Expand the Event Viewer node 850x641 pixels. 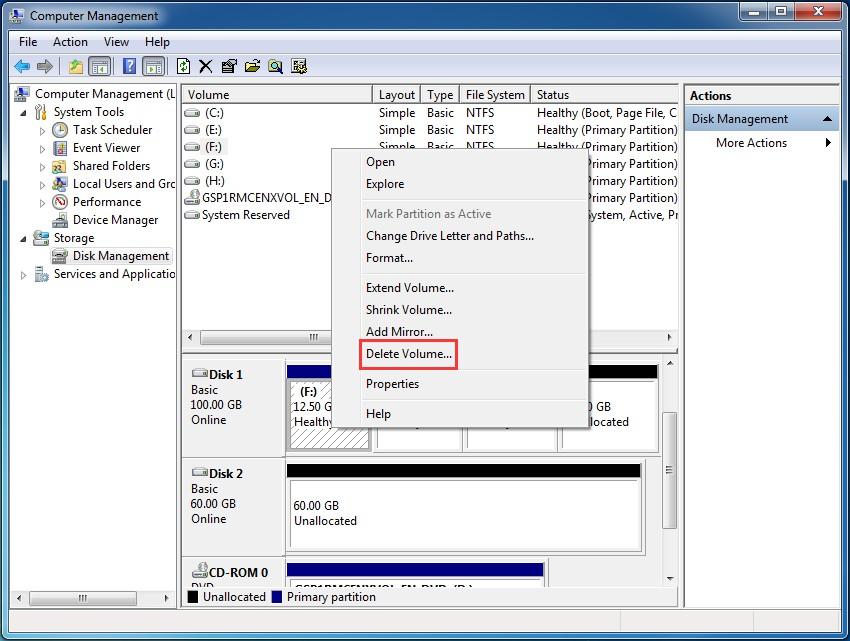(42, 149)
